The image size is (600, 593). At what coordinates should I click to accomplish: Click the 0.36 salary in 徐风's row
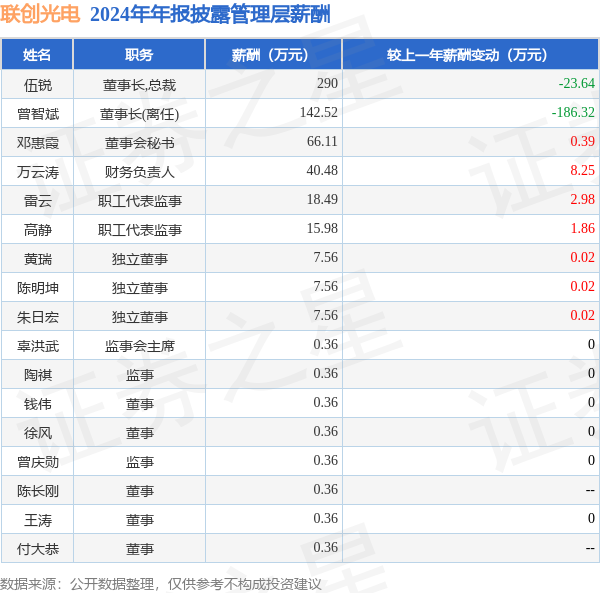point(326,431)
